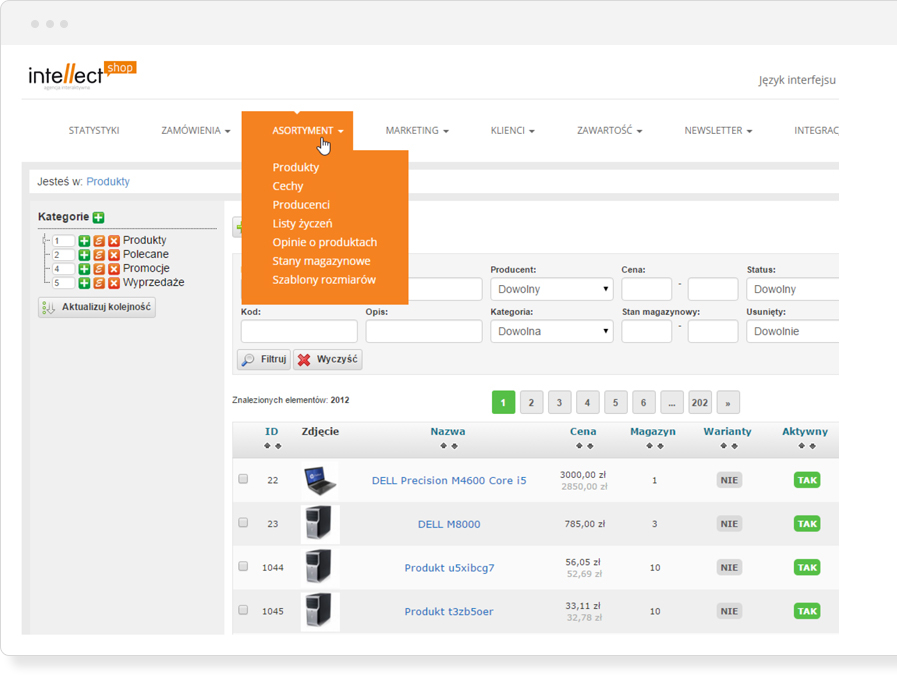Edit the Produkty category via its orange icon
Image resolution: width=897 pixels, height=675 pixels.
[99, 241]
